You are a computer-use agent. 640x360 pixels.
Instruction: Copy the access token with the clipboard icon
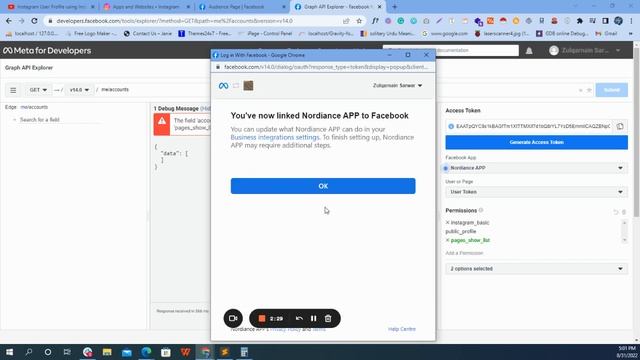[620, 126]
